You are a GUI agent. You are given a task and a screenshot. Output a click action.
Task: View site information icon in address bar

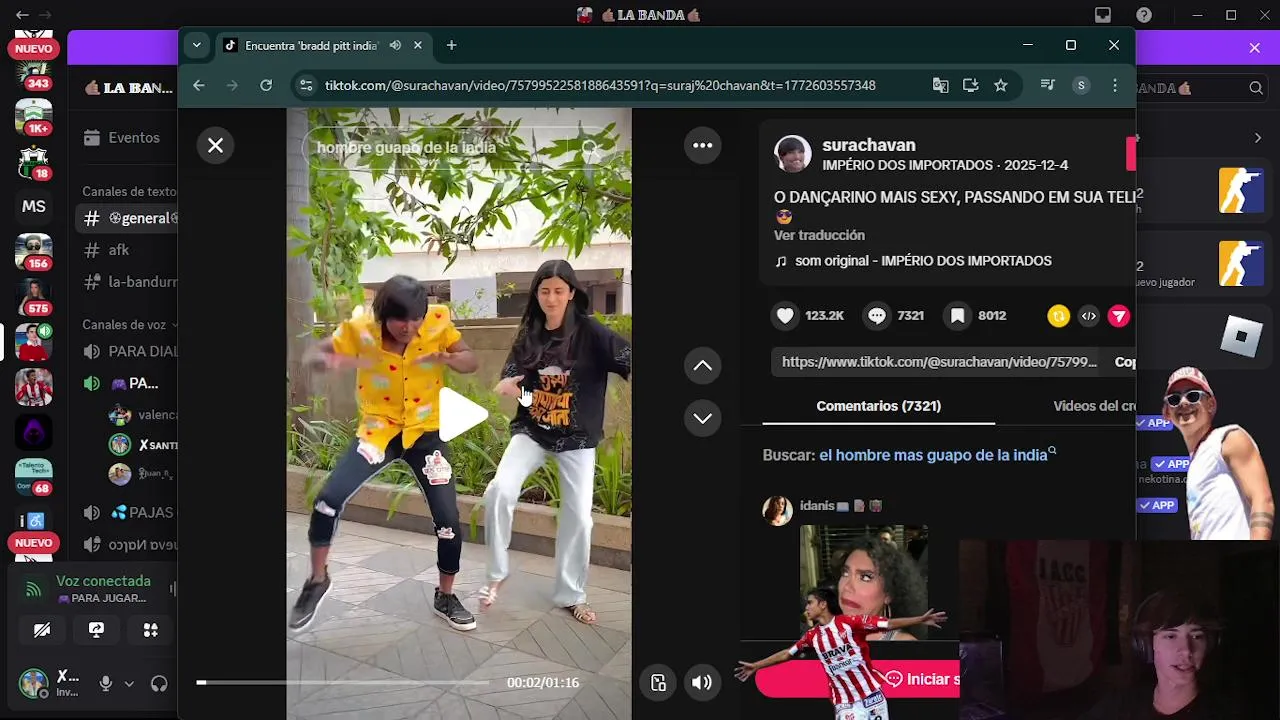(x=306, y=86)
